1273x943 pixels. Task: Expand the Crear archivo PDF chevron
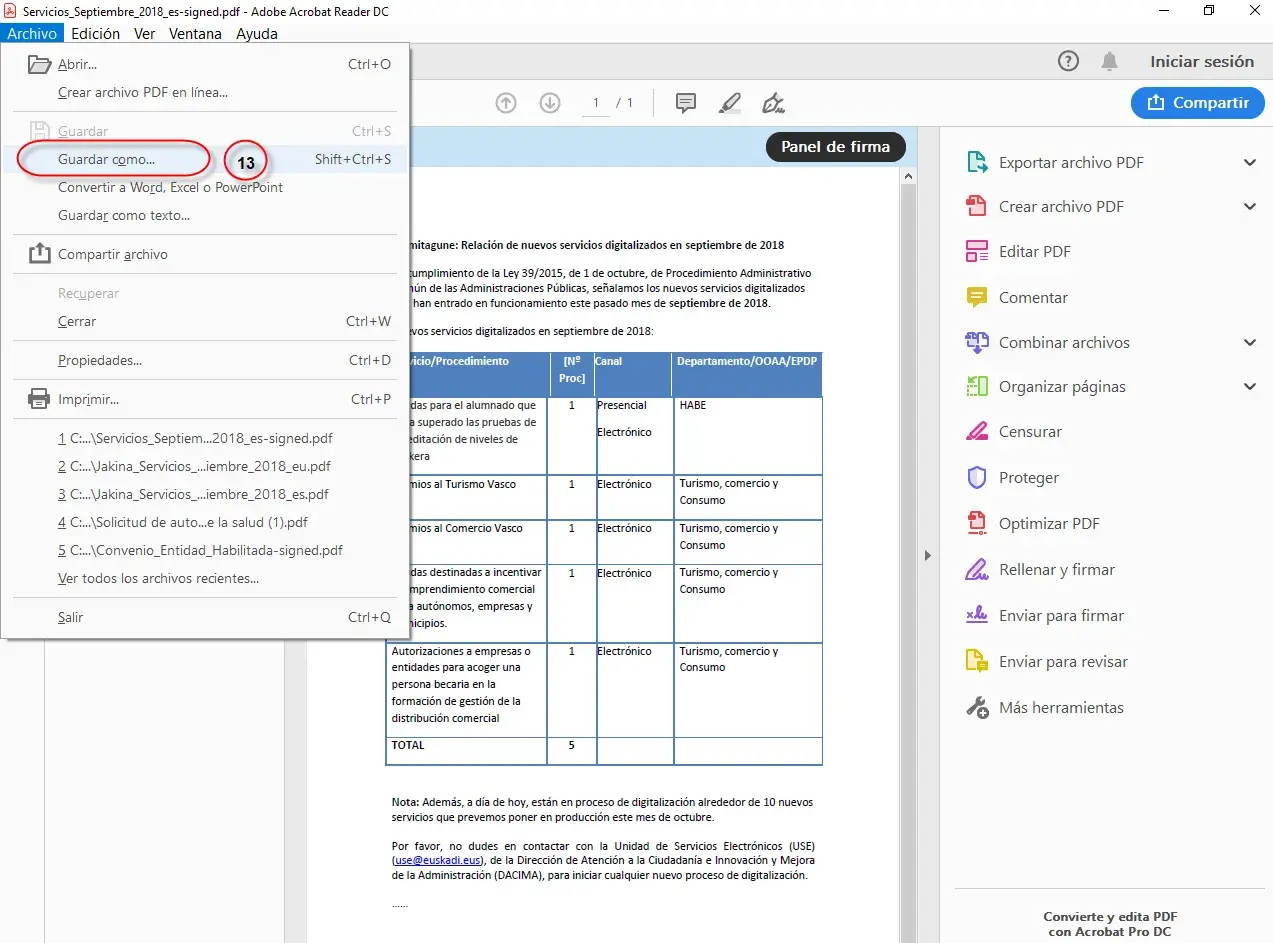coord(1249,207)
